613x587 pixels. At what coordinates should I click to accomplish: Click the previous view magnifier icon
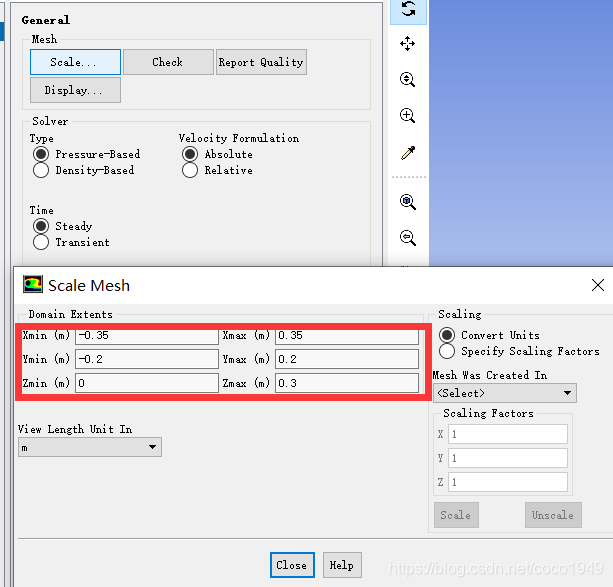pyautogui.click(x=407, y=238)
